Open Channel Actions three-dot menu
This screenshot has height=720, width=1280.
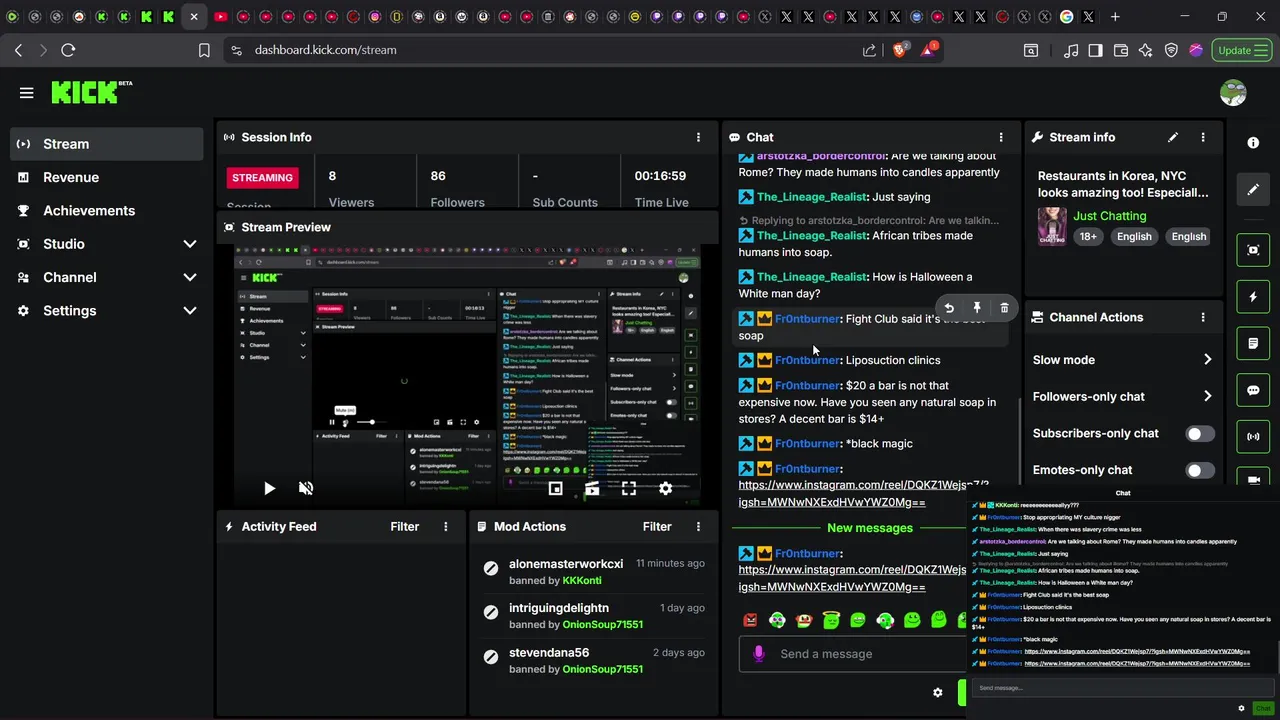pyautogui.click(x=1203, y=317)
